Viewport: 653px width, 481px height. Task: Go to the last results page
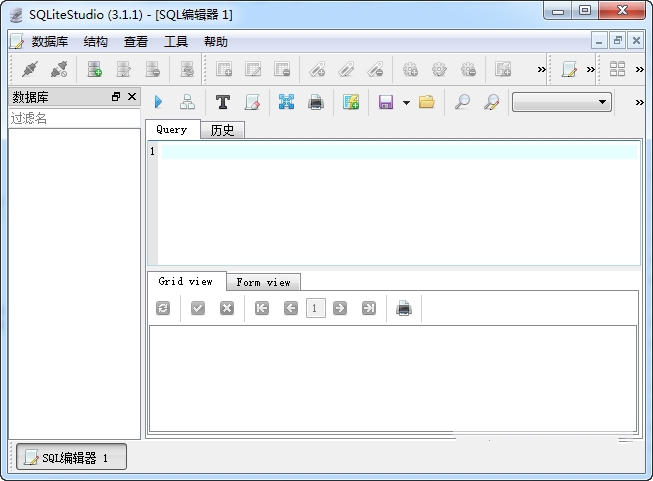369,308
